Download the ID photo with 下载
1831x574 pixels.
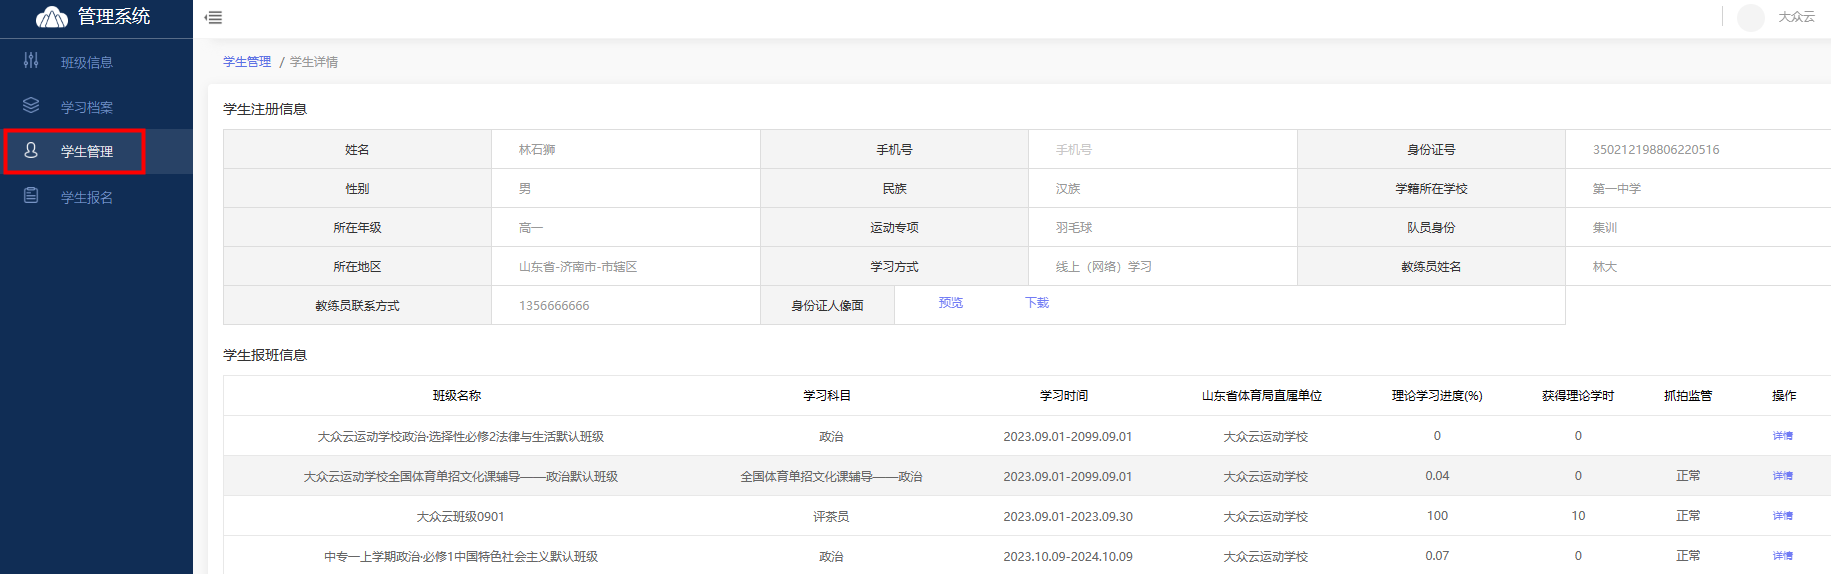click(x=1037, y=303)
